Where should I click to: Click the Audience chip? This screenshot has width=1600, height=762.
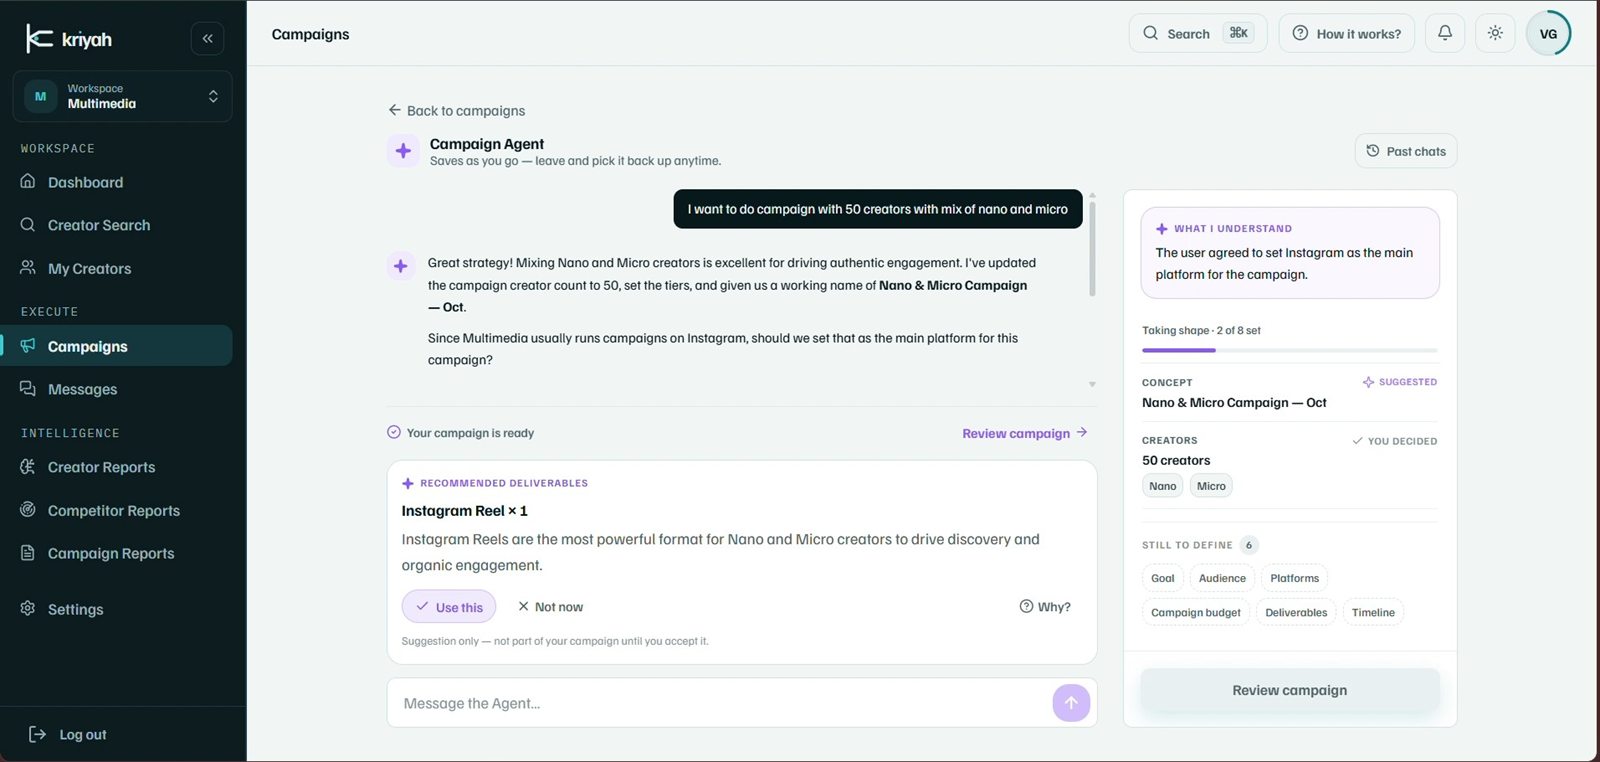pyautogui.click(x=1222, y=578)
